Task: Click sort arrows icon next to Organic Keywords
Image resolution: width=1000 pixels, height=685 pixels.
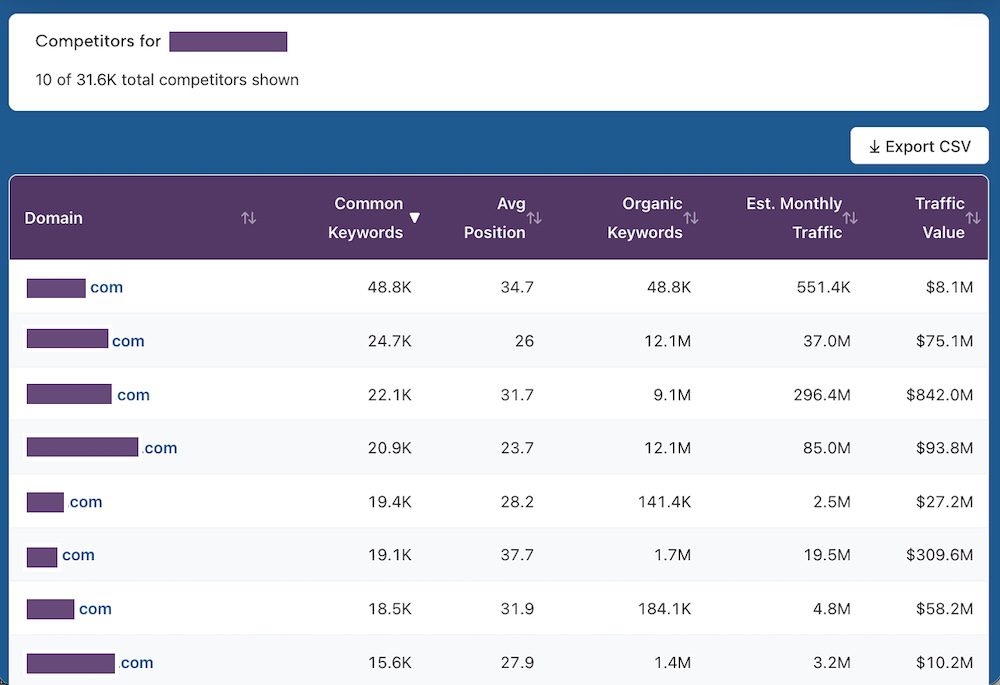Action: 691,218
